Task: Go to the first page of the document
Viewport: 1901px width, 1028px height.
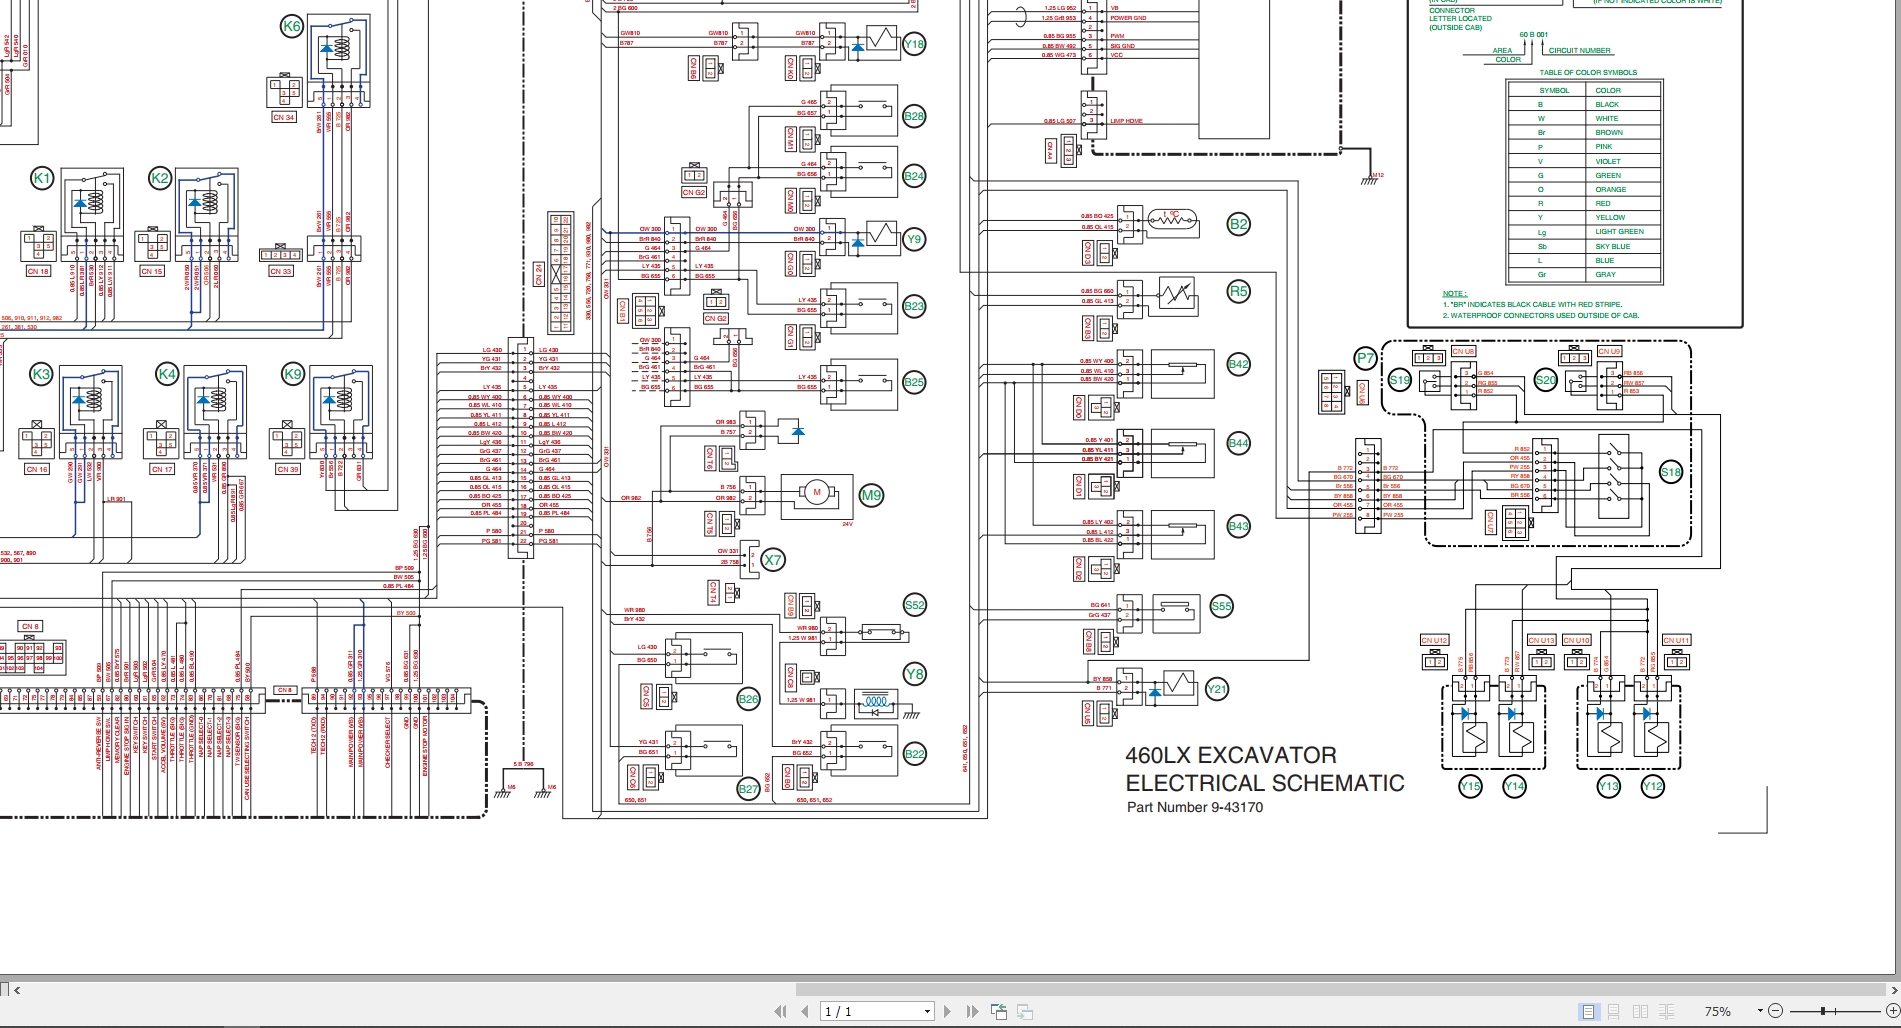Action: point(779,1011)
